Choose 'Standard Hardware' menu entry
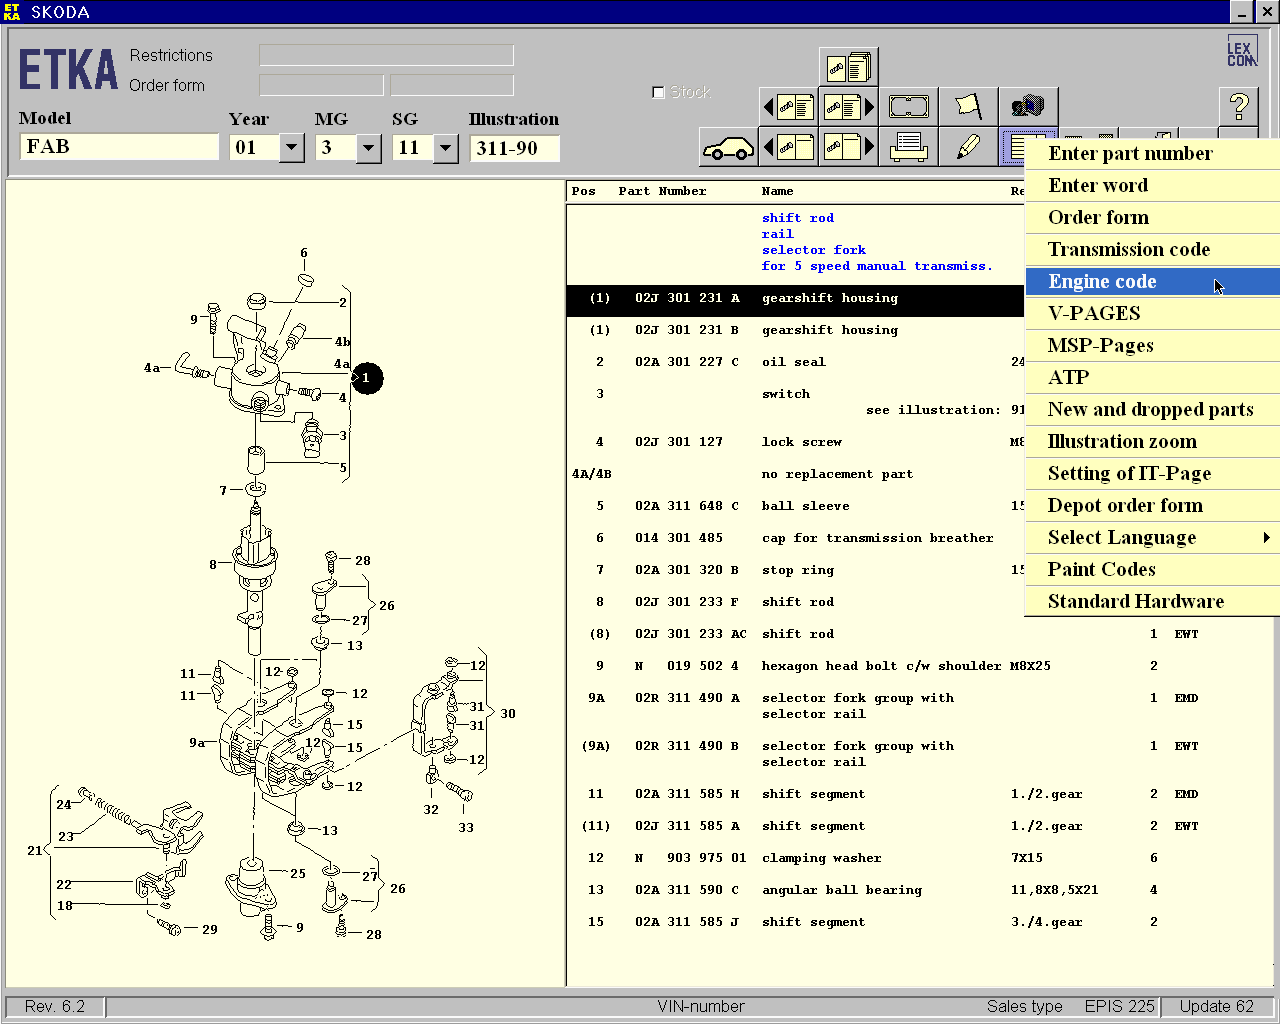This screenshot has width=1280, height=1024. tap(1153, 601)
